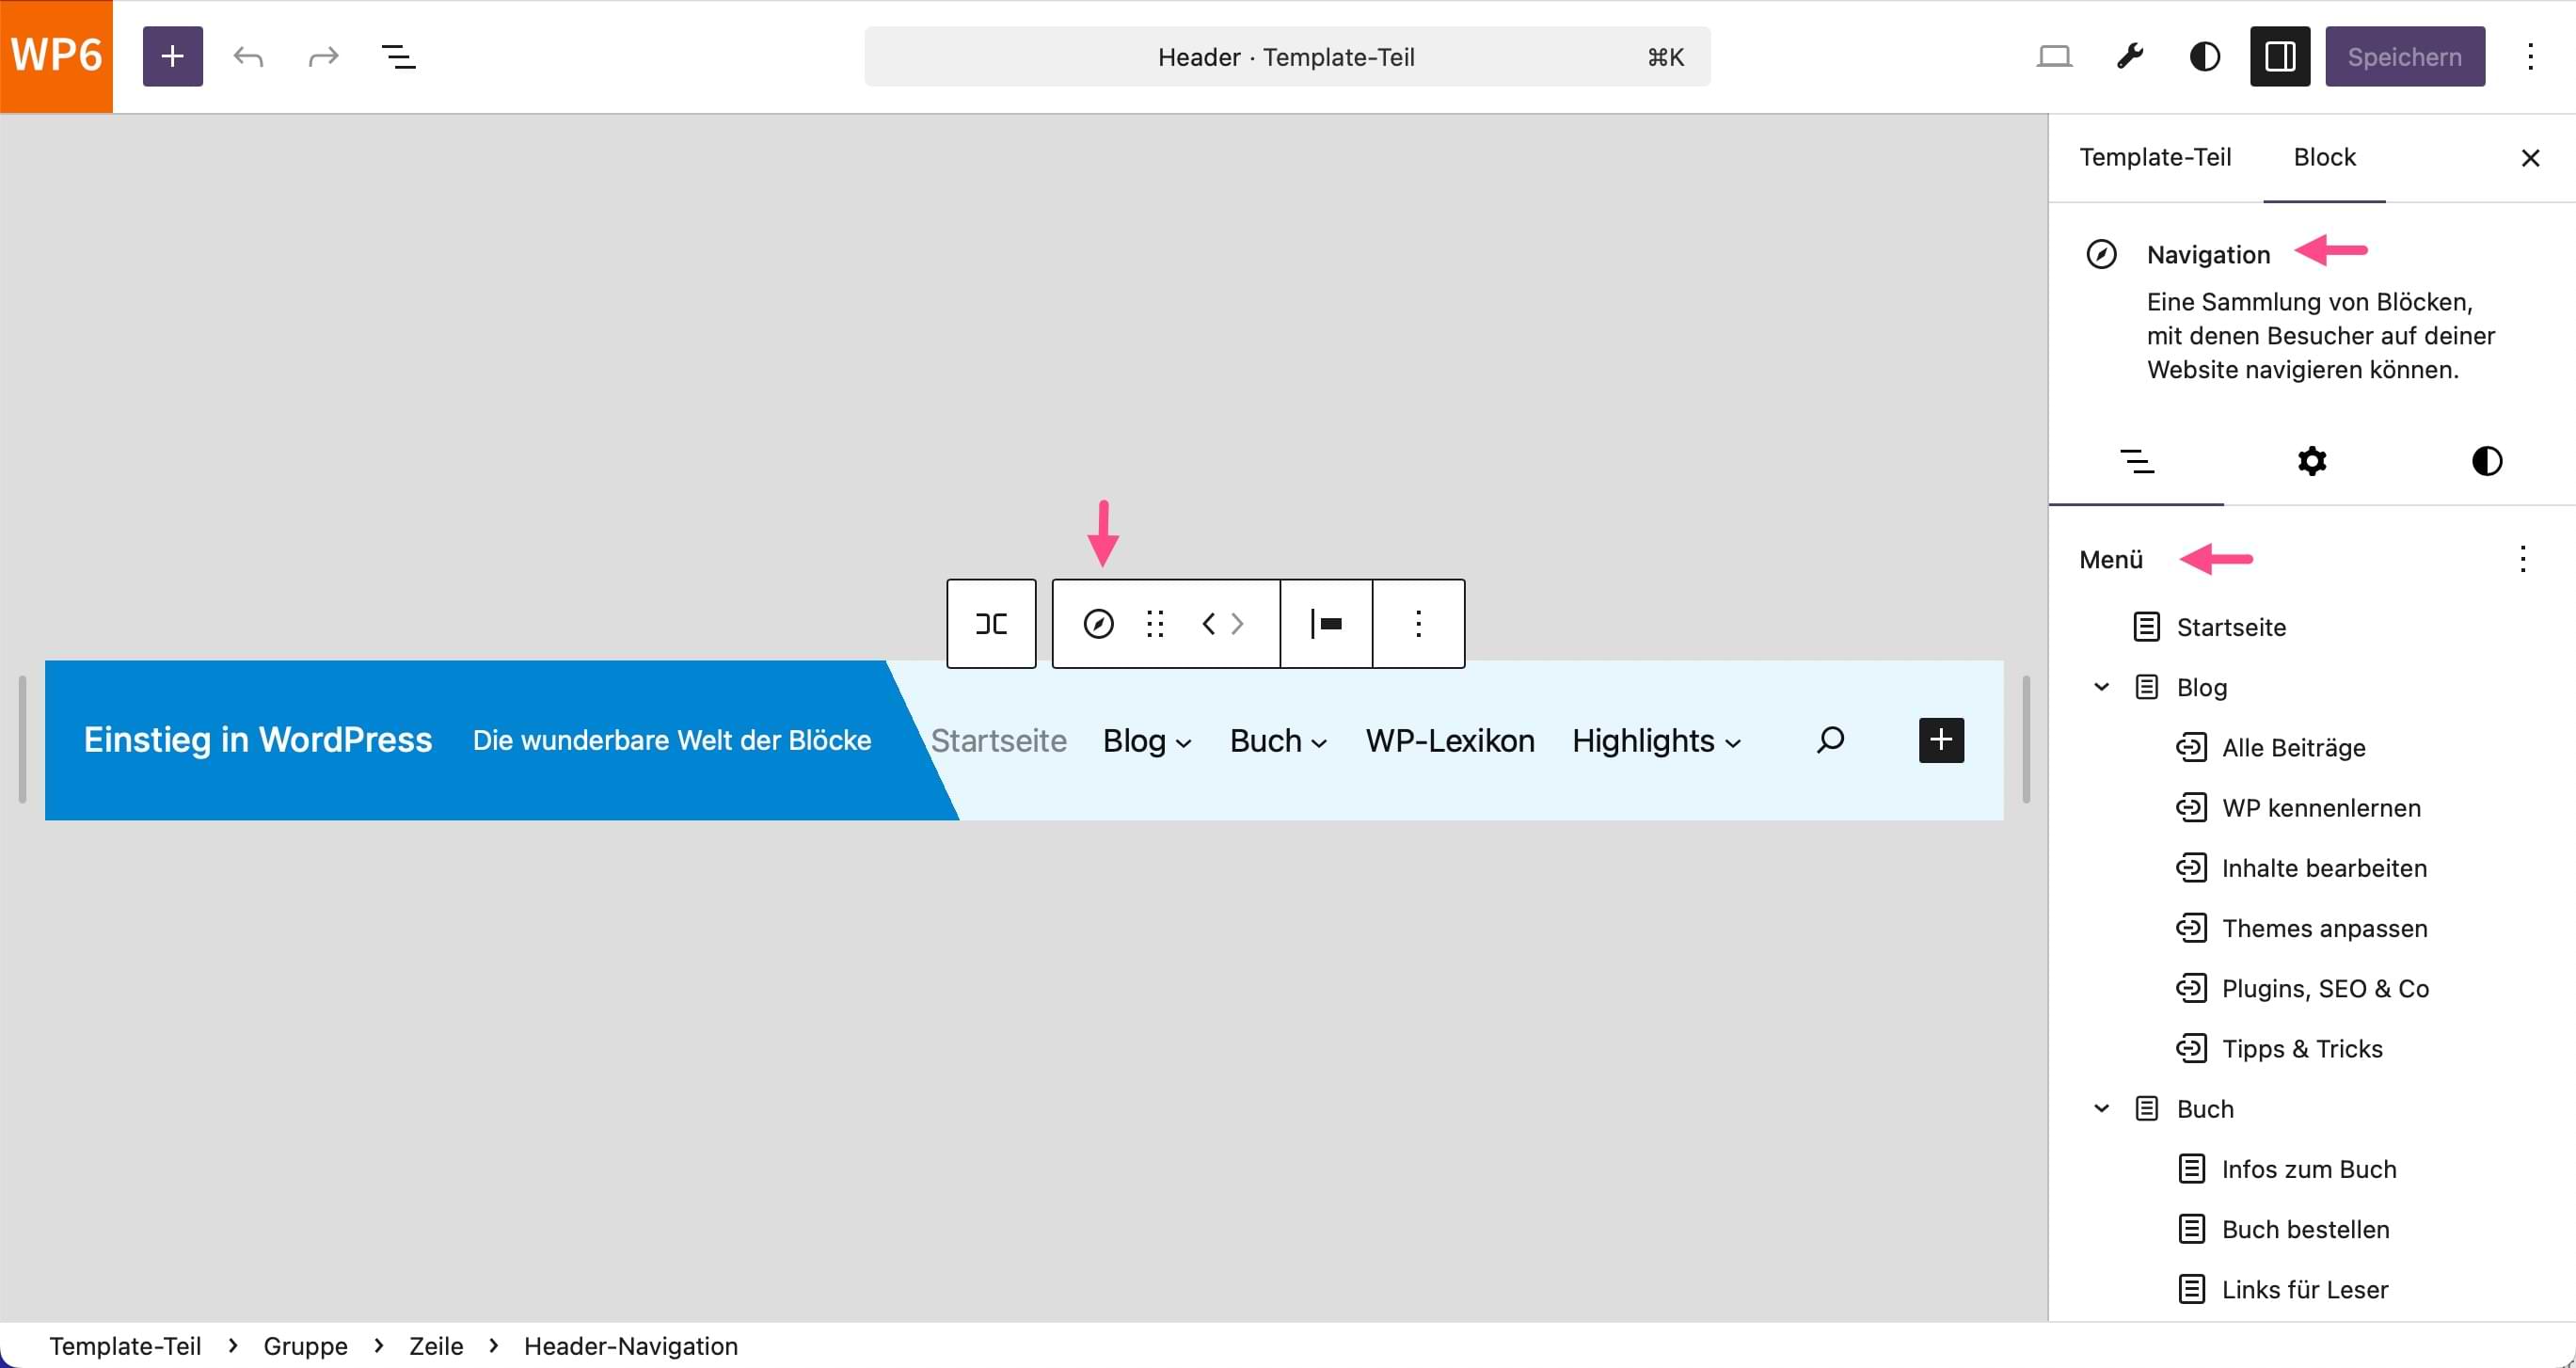Click the undo arrow

248,57
